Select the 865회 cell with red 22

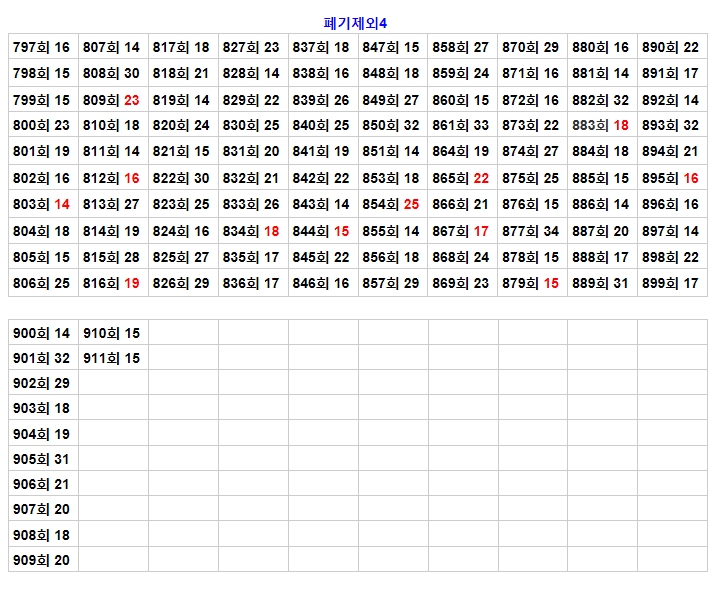[x=461, y=178]
